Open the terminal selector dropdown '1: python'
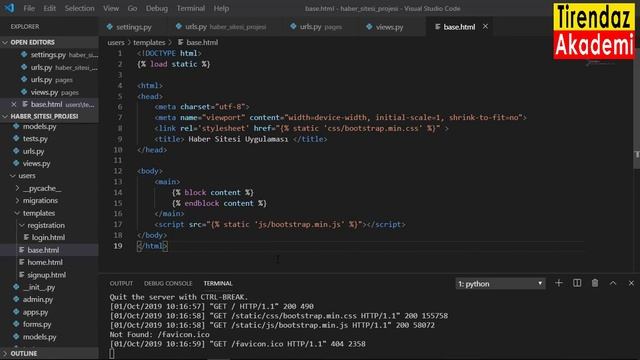 [500, 284]
